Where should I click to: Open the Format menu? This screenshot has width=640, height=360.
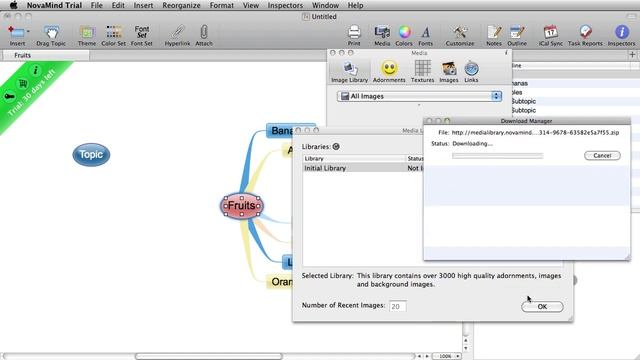pos(222,5)
